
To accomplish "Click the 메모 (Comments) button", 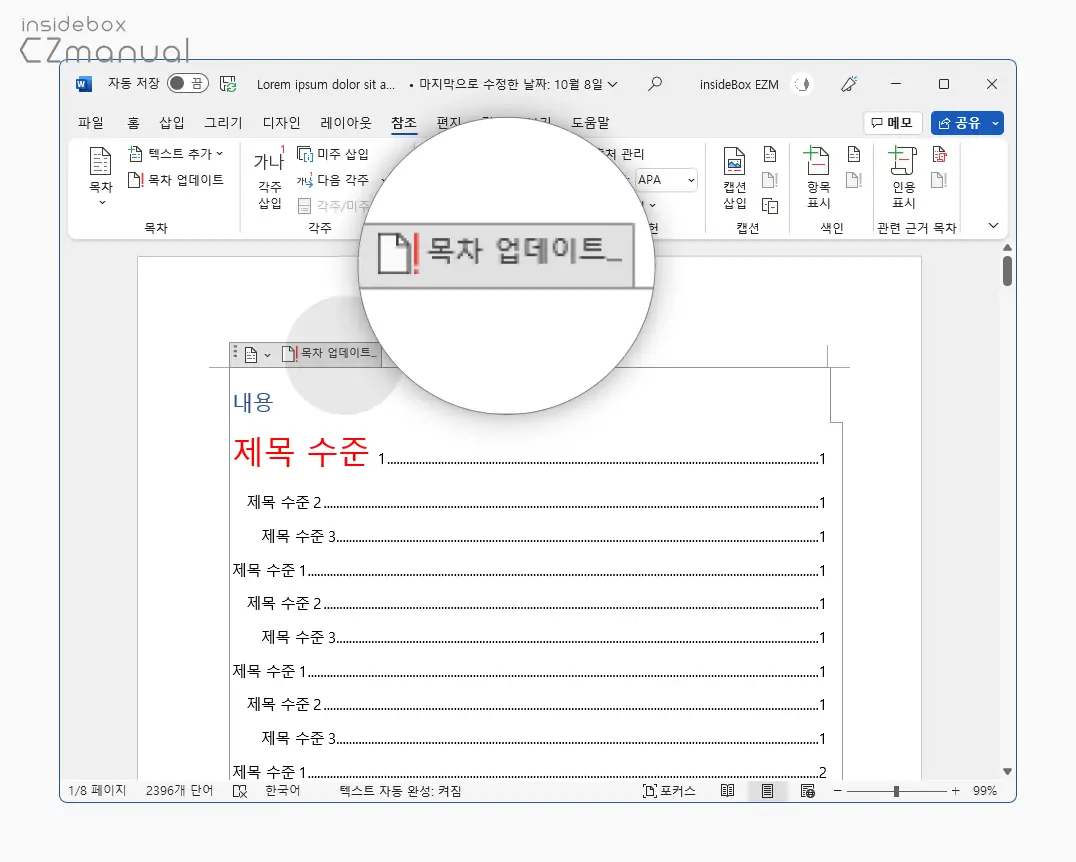I will click(890, 122).
